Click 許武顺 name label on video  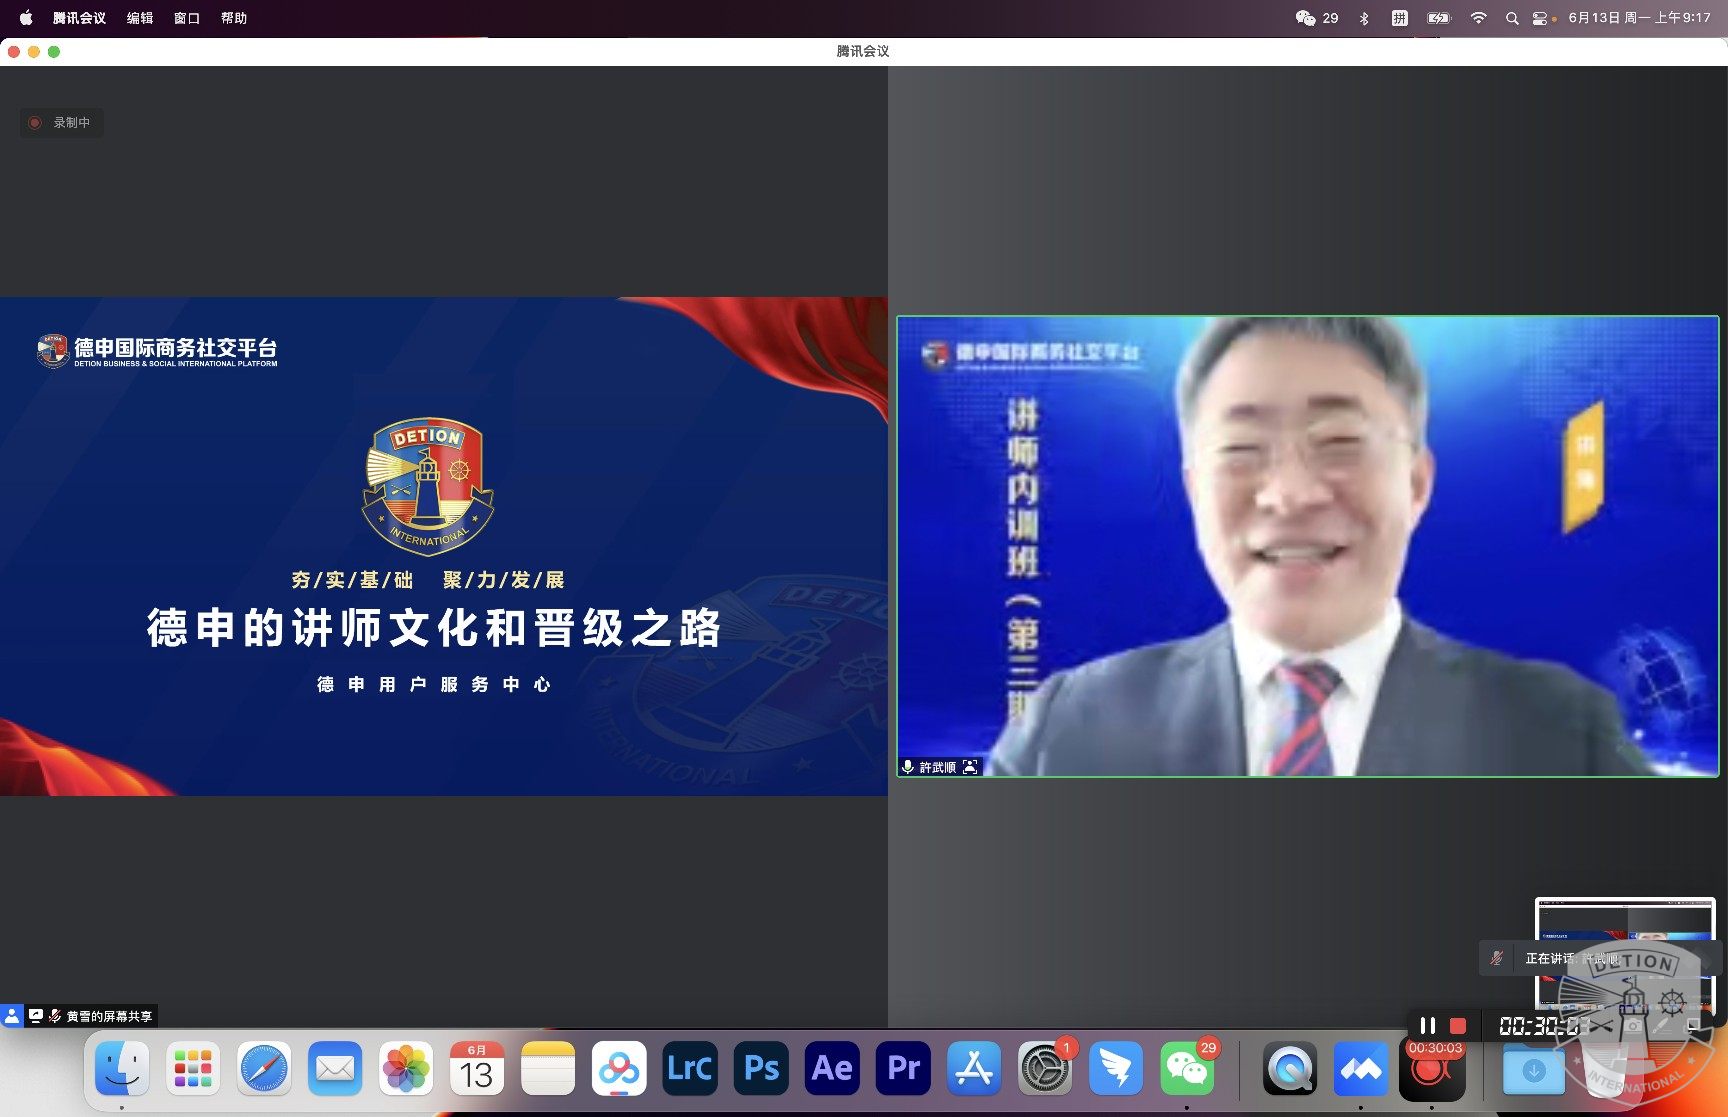point(937,767)
